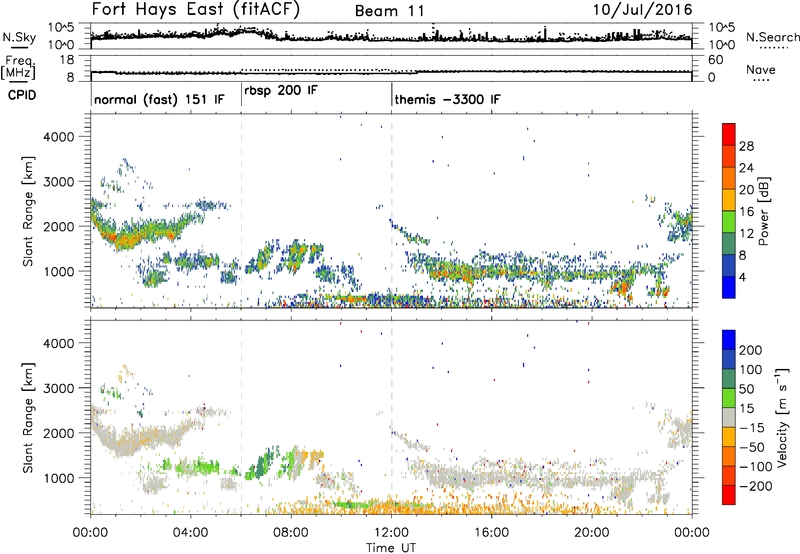Screen dimensions: 800x554
Task: Click the title 'Fort Hays East (fitACF)'
Action: coord(195,9)
